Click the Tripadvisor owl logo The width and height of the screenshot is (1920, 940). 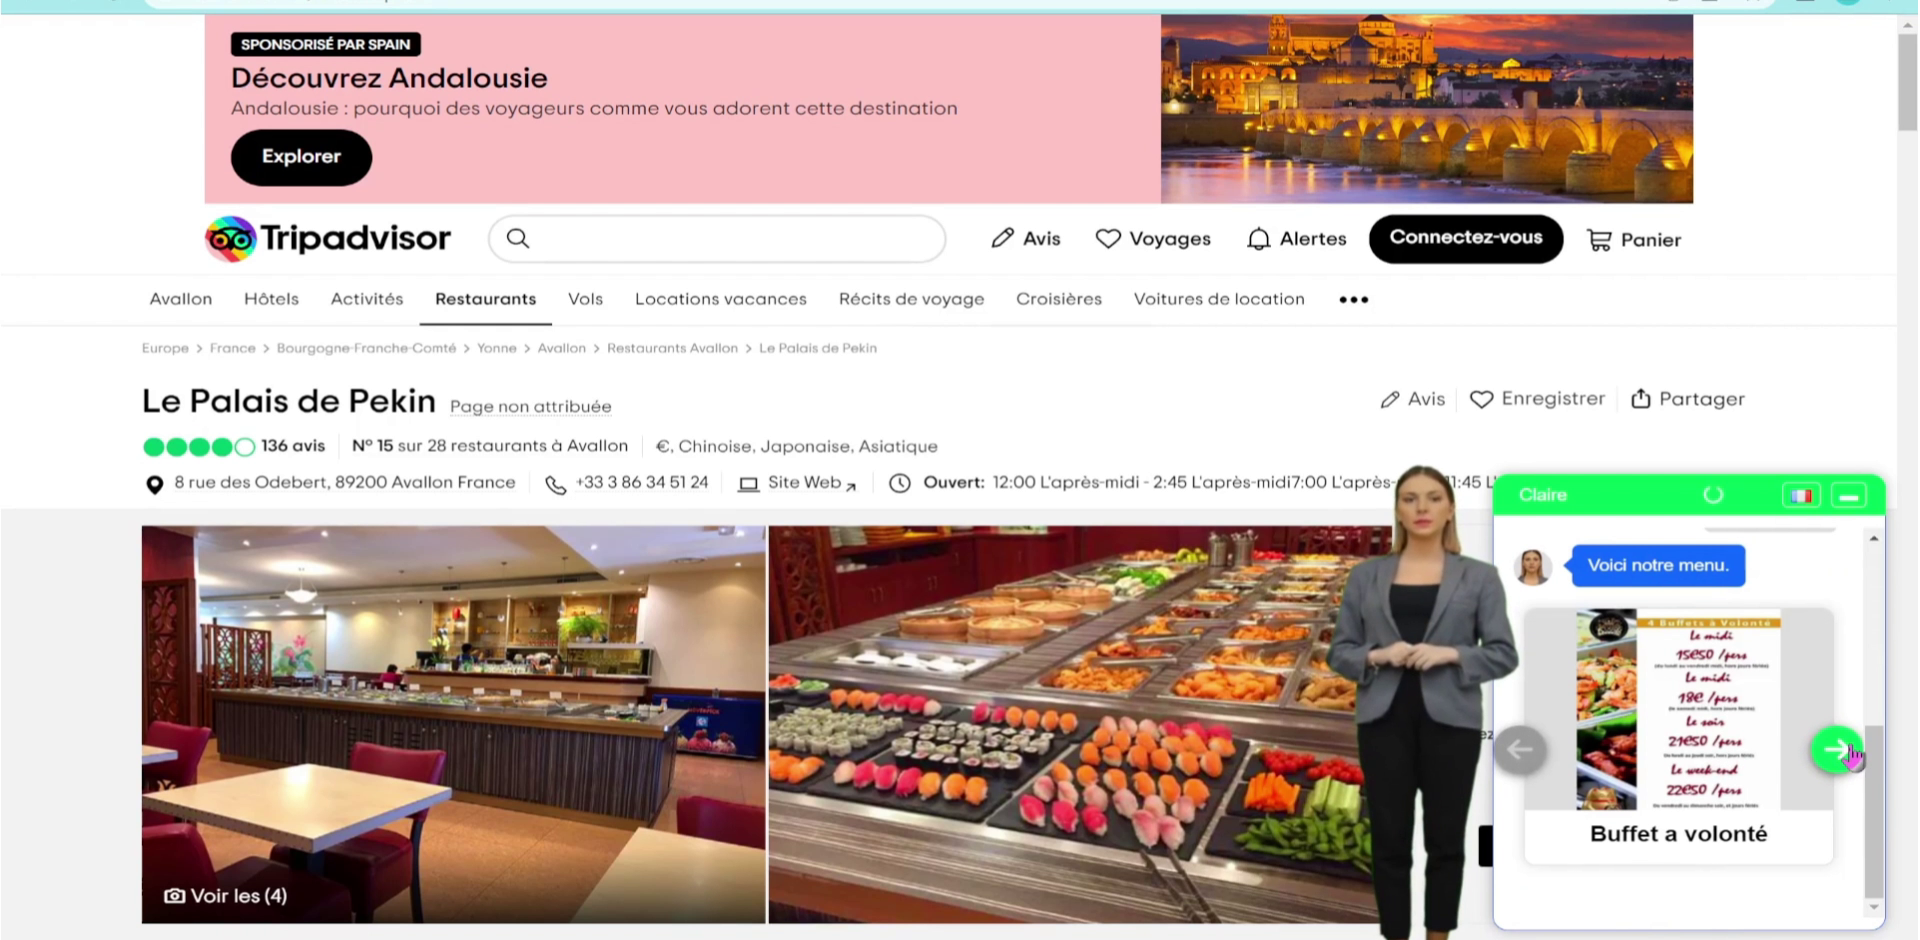pyautogui.click(x=230, y=239)
